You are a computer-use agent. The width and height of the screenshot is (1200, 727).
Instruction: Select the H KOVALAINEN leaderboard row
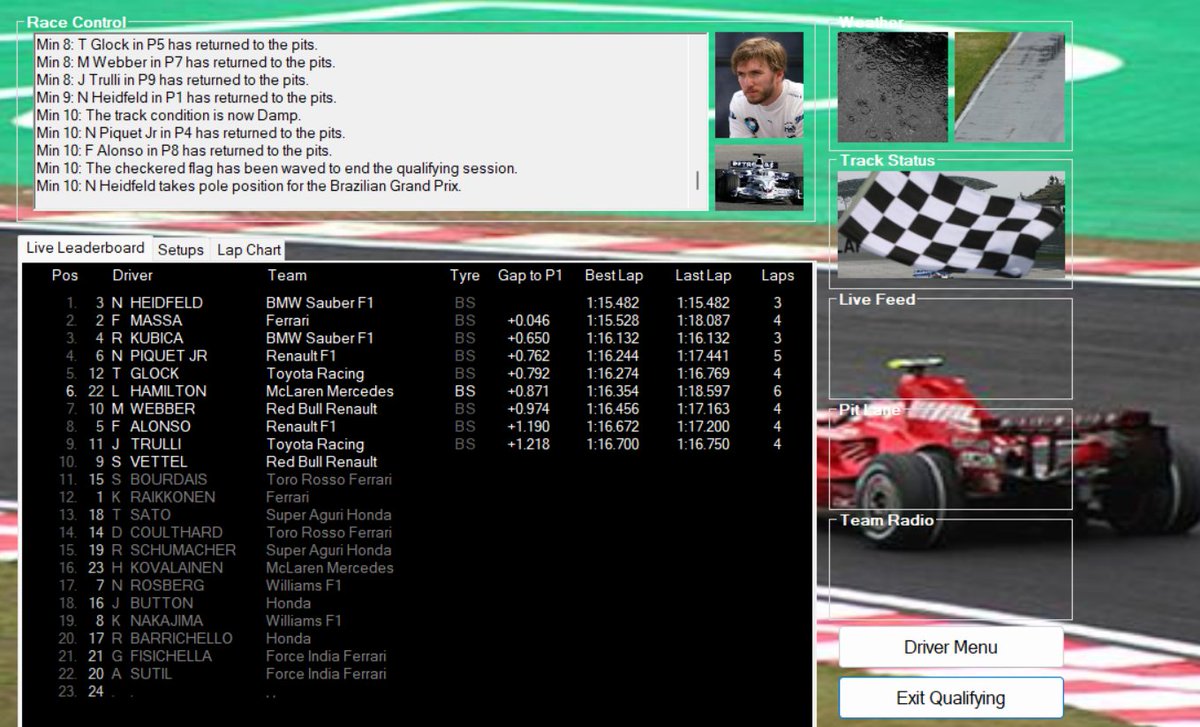click(x=418, y=568)
